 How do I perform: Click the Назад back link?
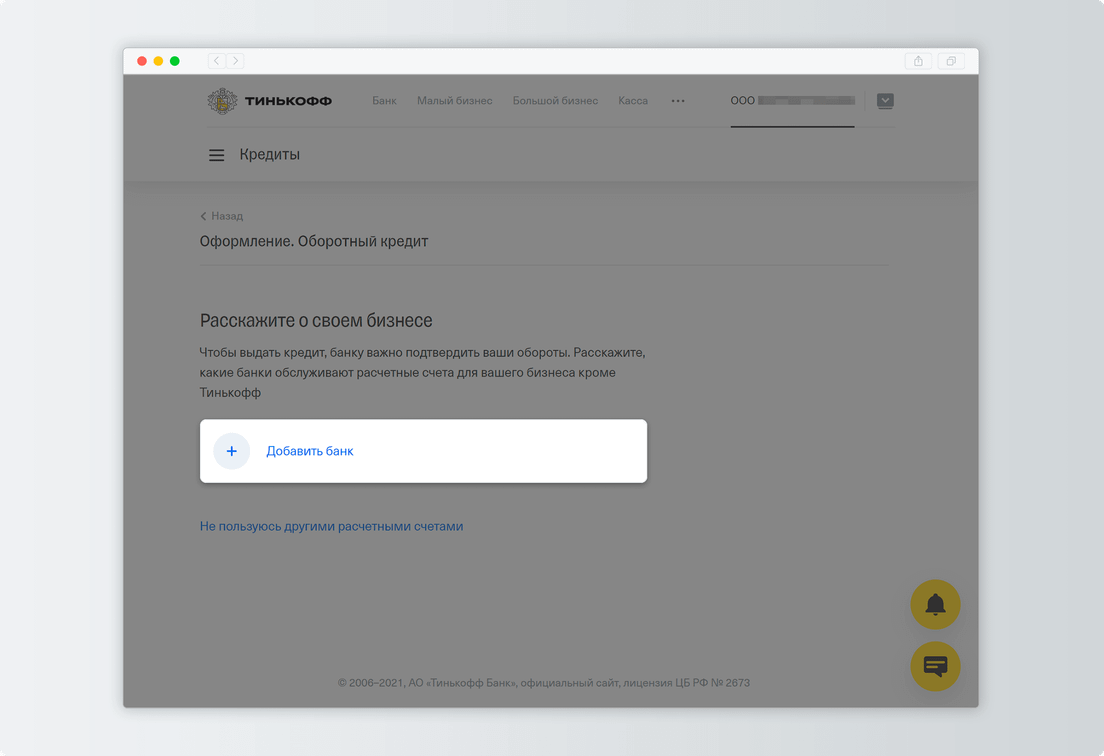coord(222,216)
